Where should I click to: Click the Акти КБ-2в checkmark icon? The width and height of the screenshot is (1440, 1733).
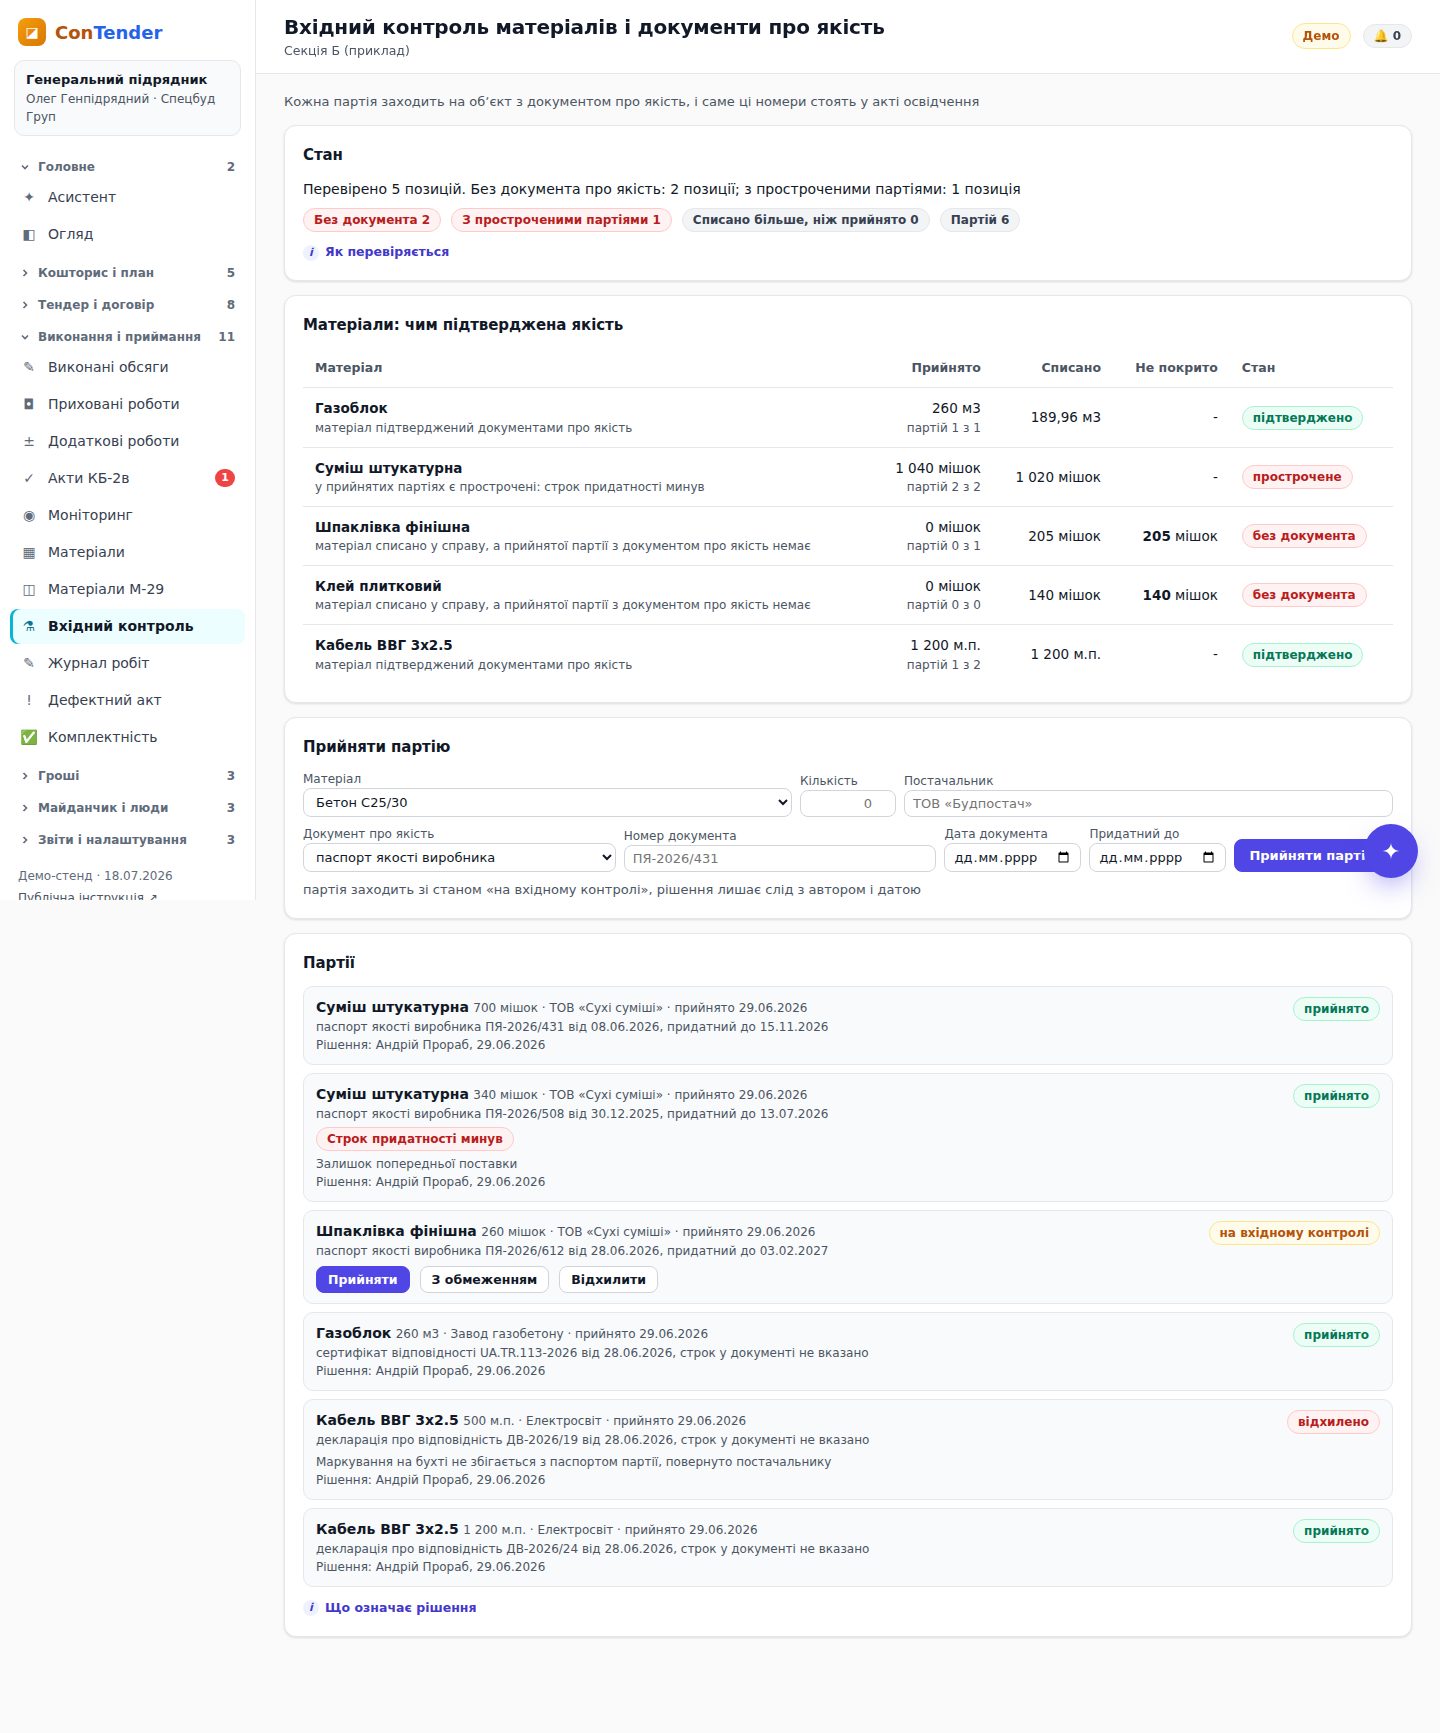coord(29,478)
